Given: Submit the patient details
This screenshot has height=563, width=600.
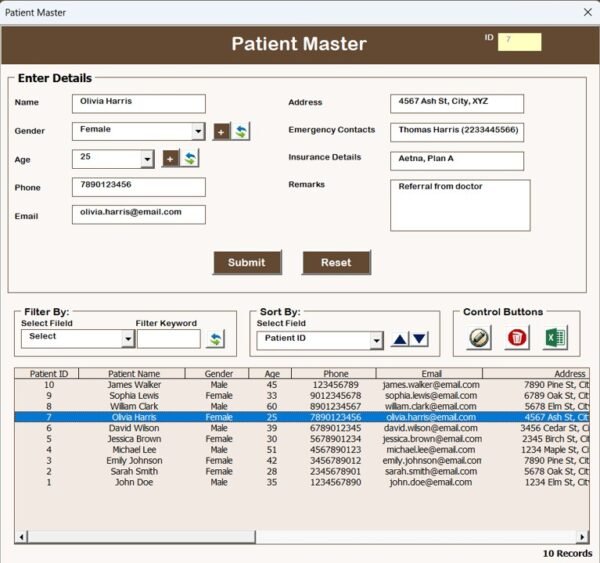Looking at the screenshot, I should pos(247,263).
